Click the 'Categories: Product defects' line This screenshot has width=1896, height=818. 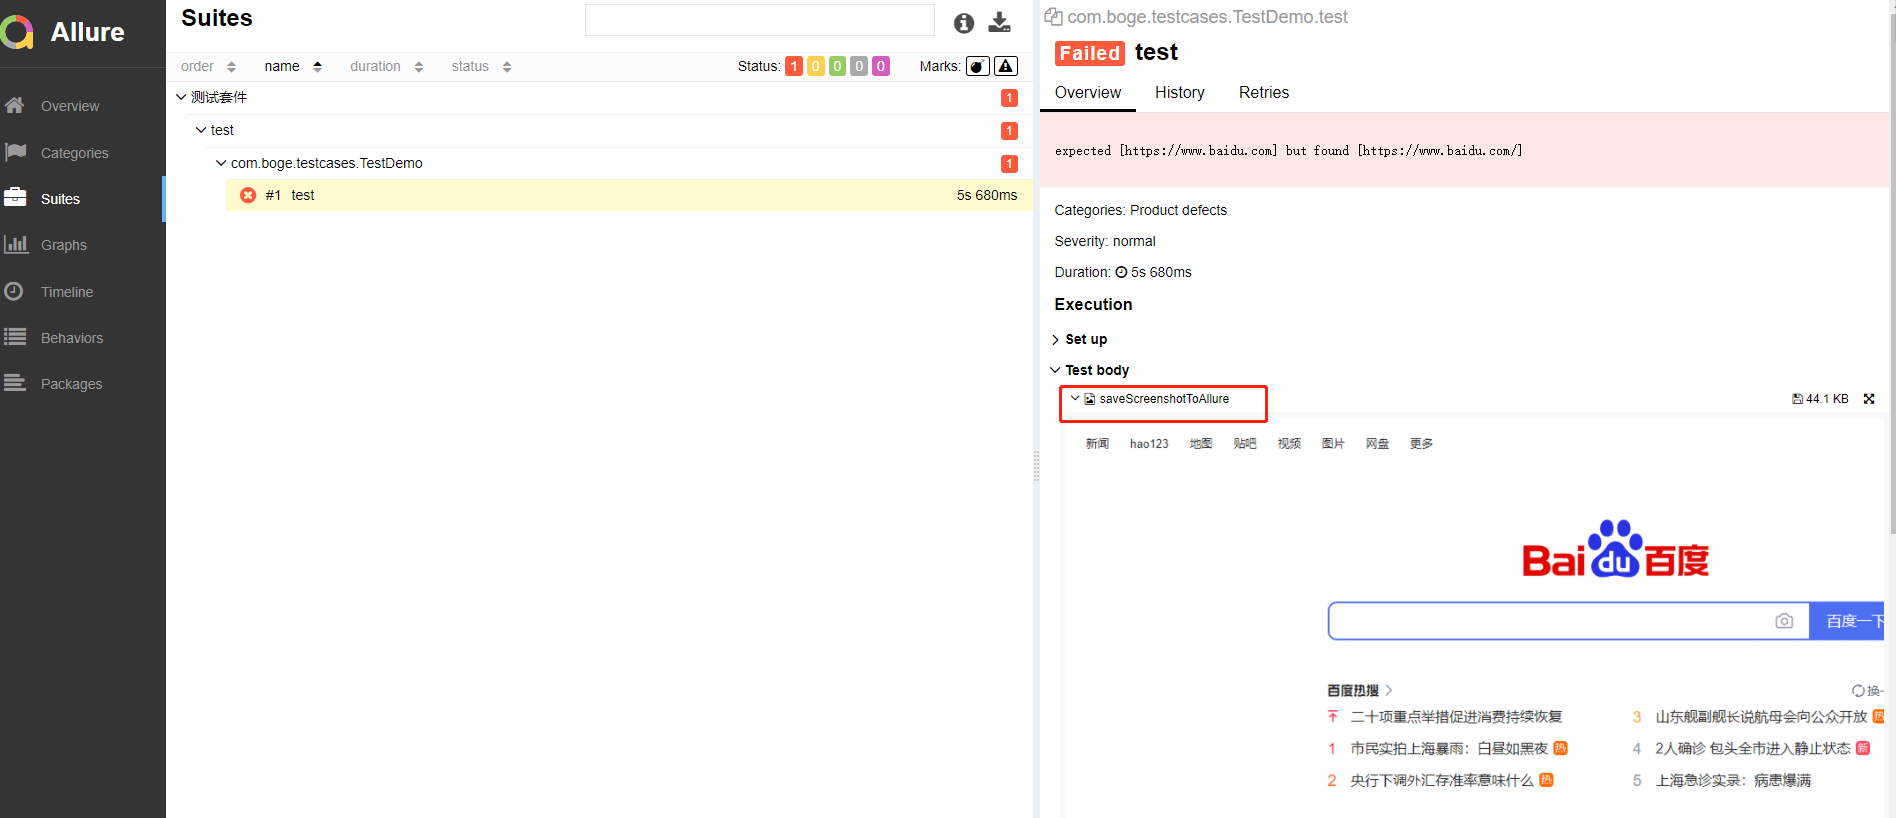(x=1140, y=210)
